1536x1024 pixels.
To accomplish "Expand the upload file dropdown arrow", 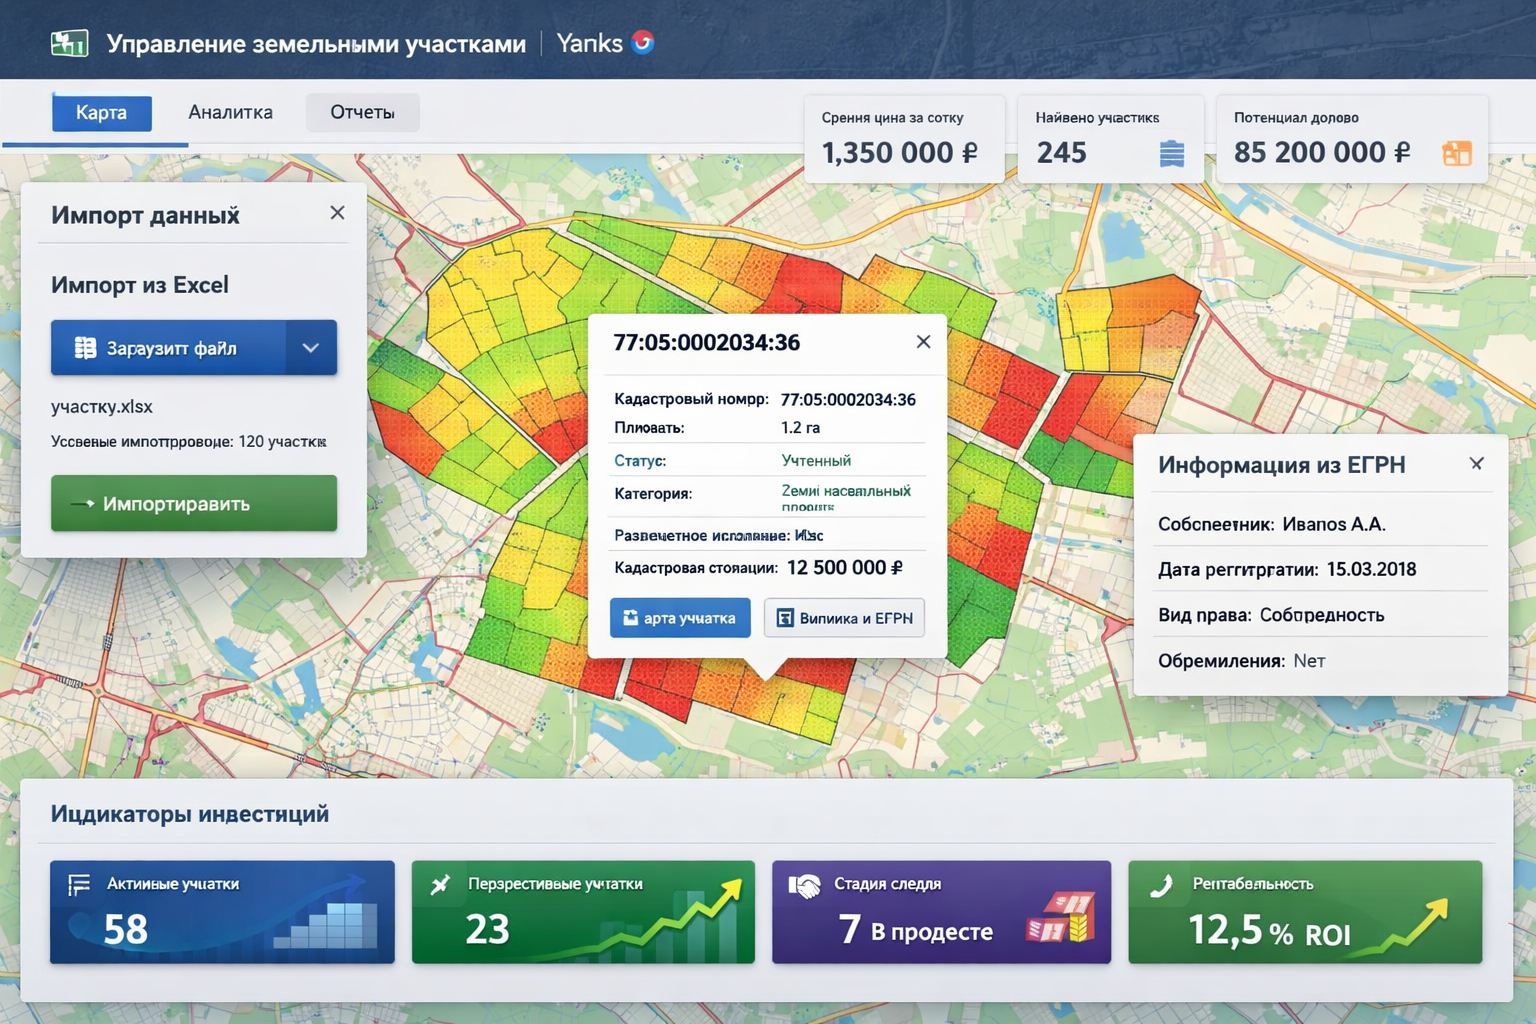I will pyautogui.click(x=311, y=348).
